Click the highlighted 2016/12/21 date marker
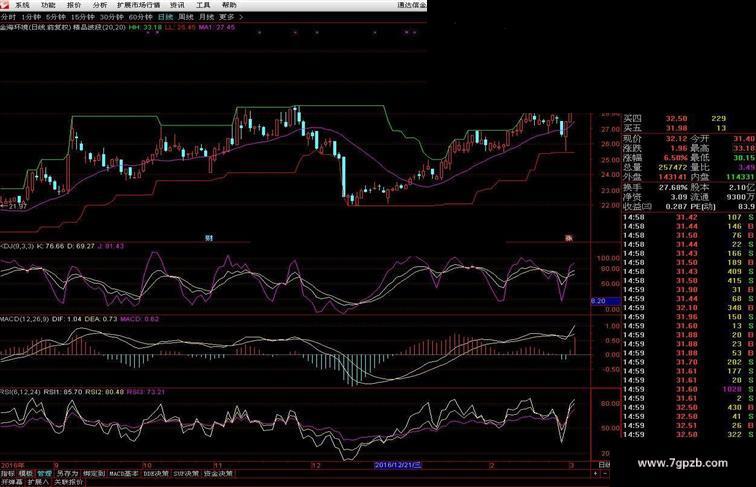 pyautogui.click(x=398, y=465)
